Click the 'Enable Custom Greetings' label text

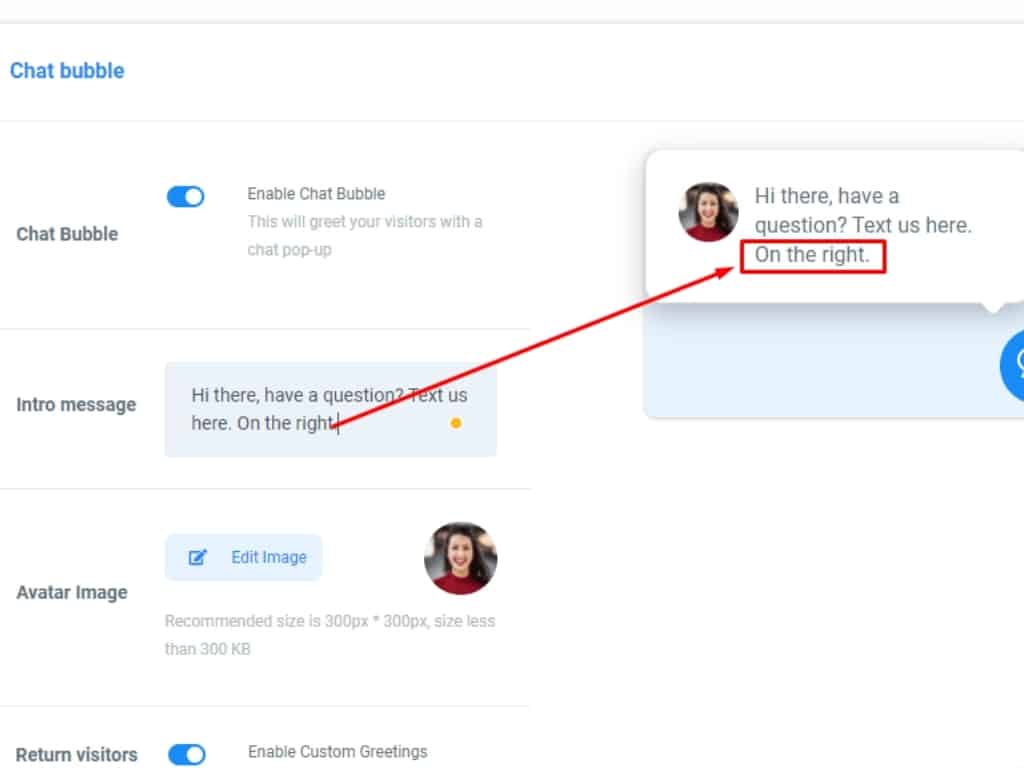pos(337,751)
